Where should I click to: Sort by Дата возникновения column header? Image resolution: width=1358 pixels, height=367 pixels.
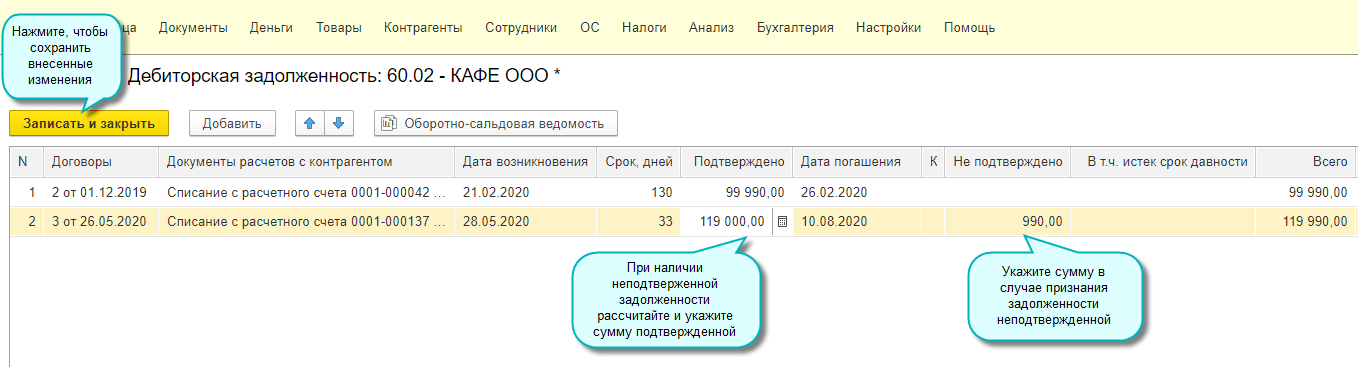tap(525, 161)
